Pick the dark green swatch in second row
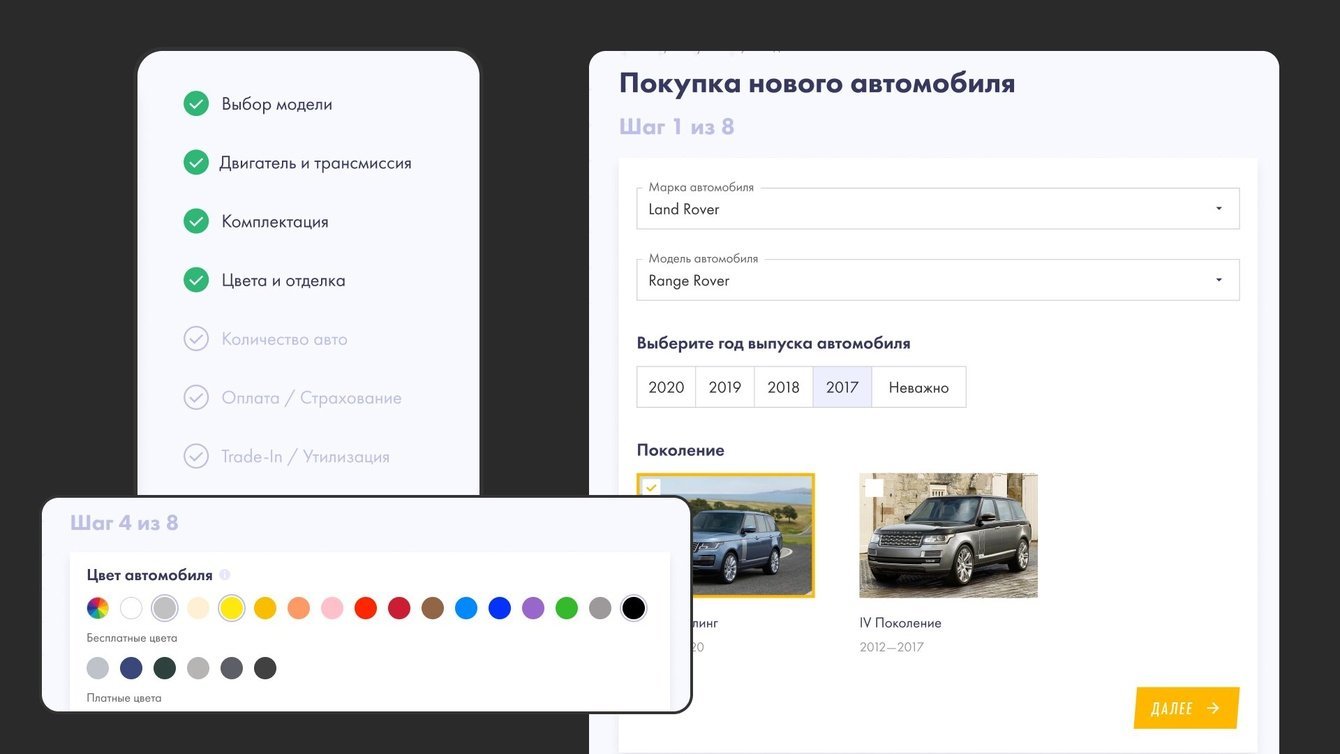Image resolution: width=1340 pixels, height=754 pixels. [165, 668]
